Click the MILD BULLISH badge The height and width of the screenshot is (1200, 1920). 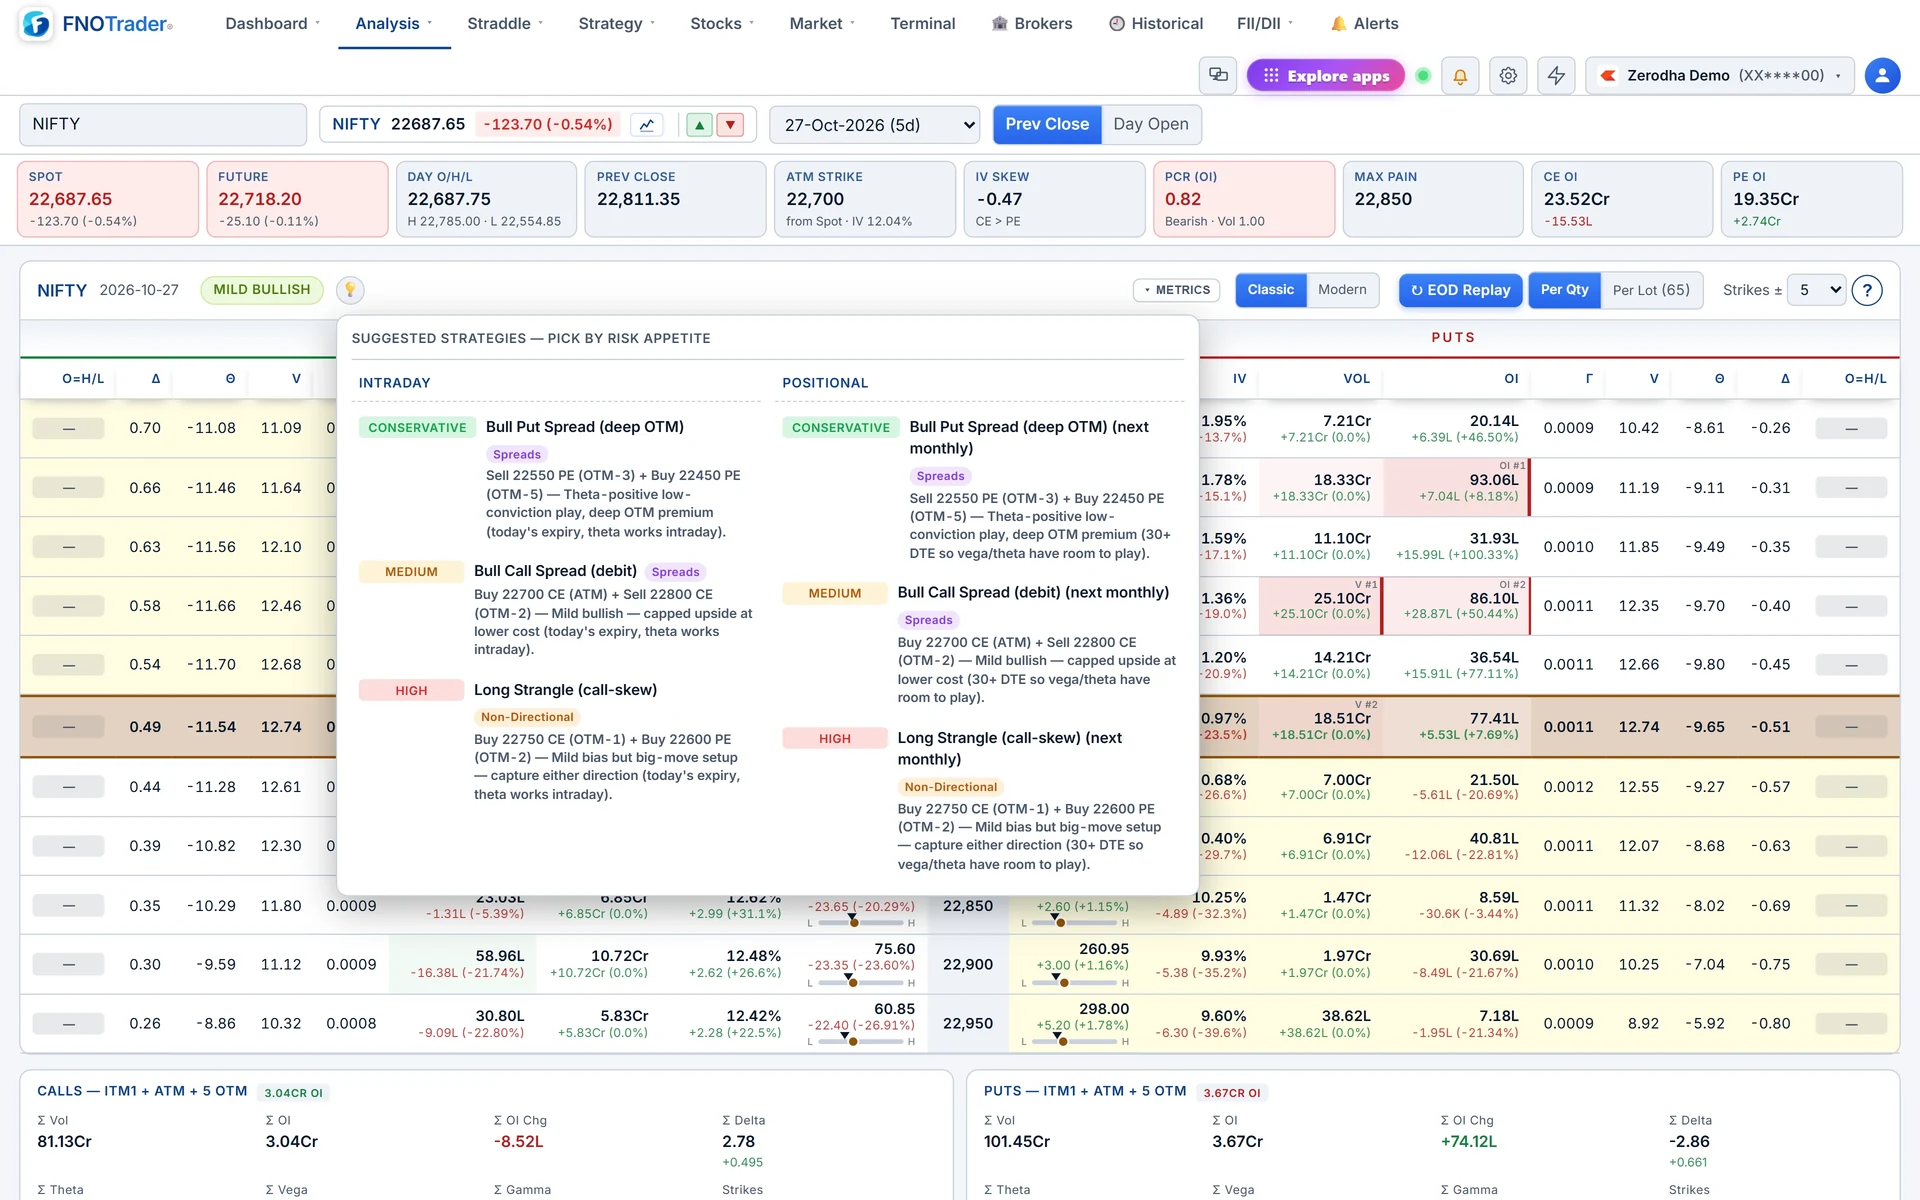click(x=262, y=290)
